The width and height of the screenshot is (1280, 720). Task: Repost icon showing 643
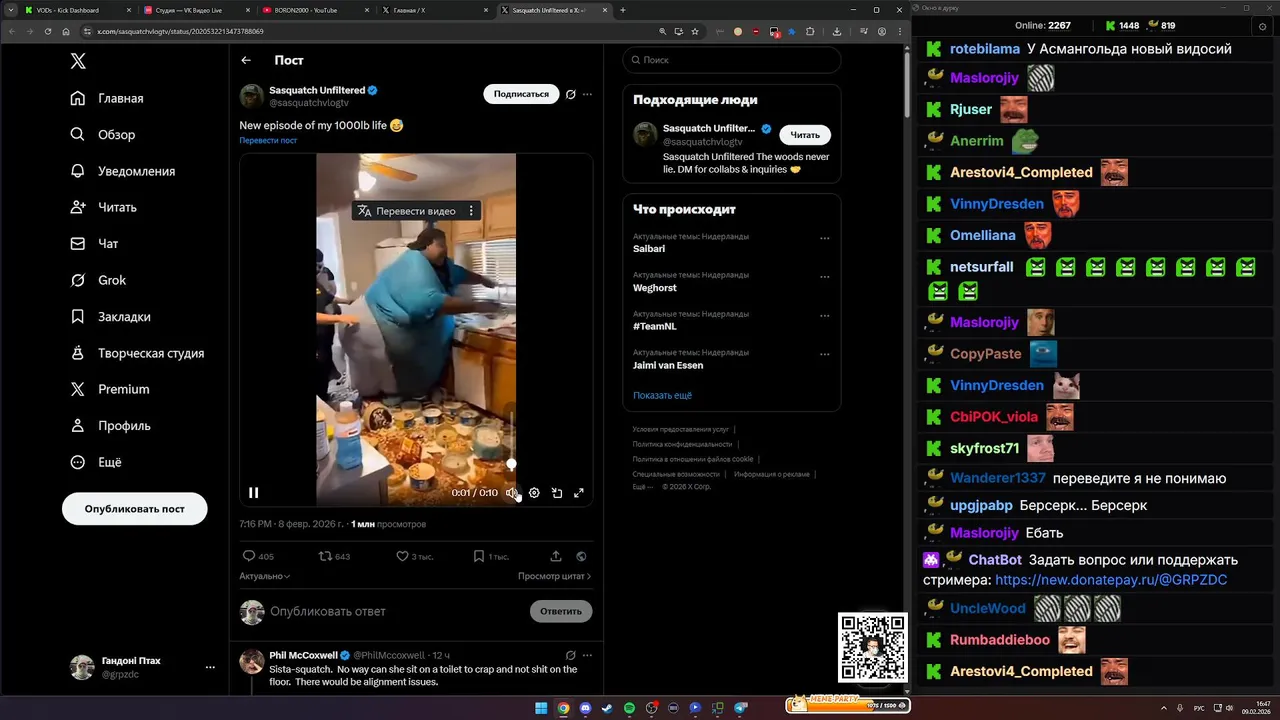pos(324,556)
